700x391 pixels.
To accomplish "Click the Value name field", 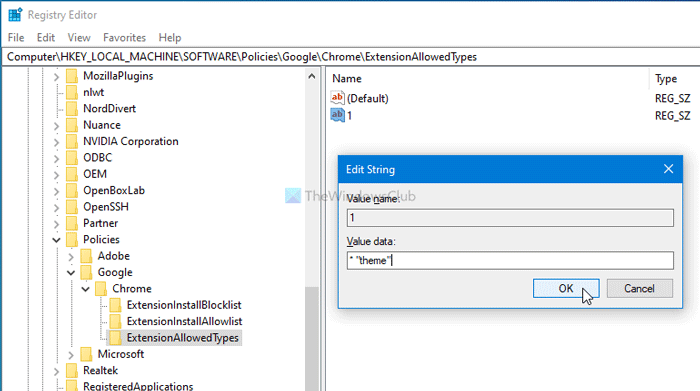I will point(510,218).
